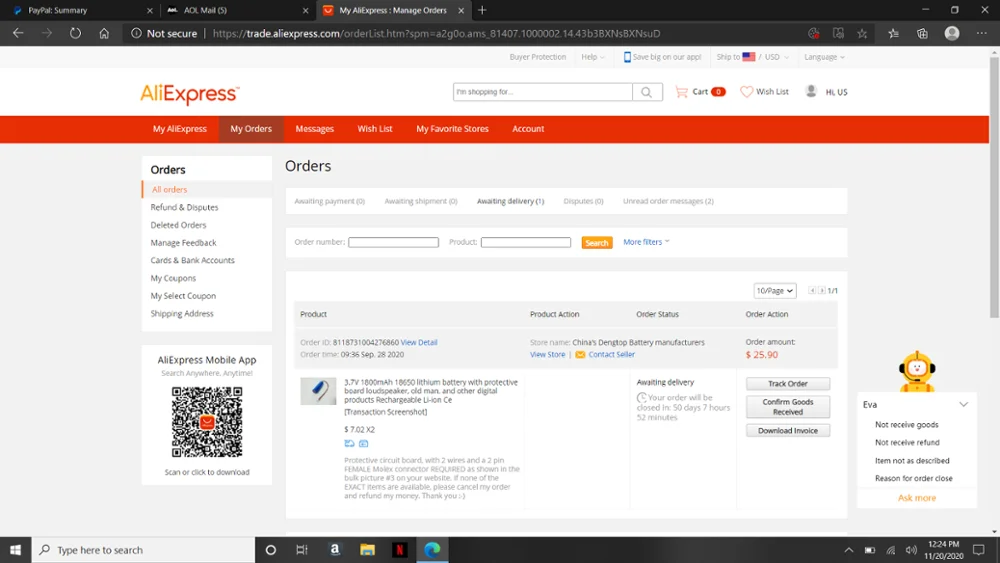Click the I'm shopping for search box
The image size is (1000, 563).
[x=543, y=92]
